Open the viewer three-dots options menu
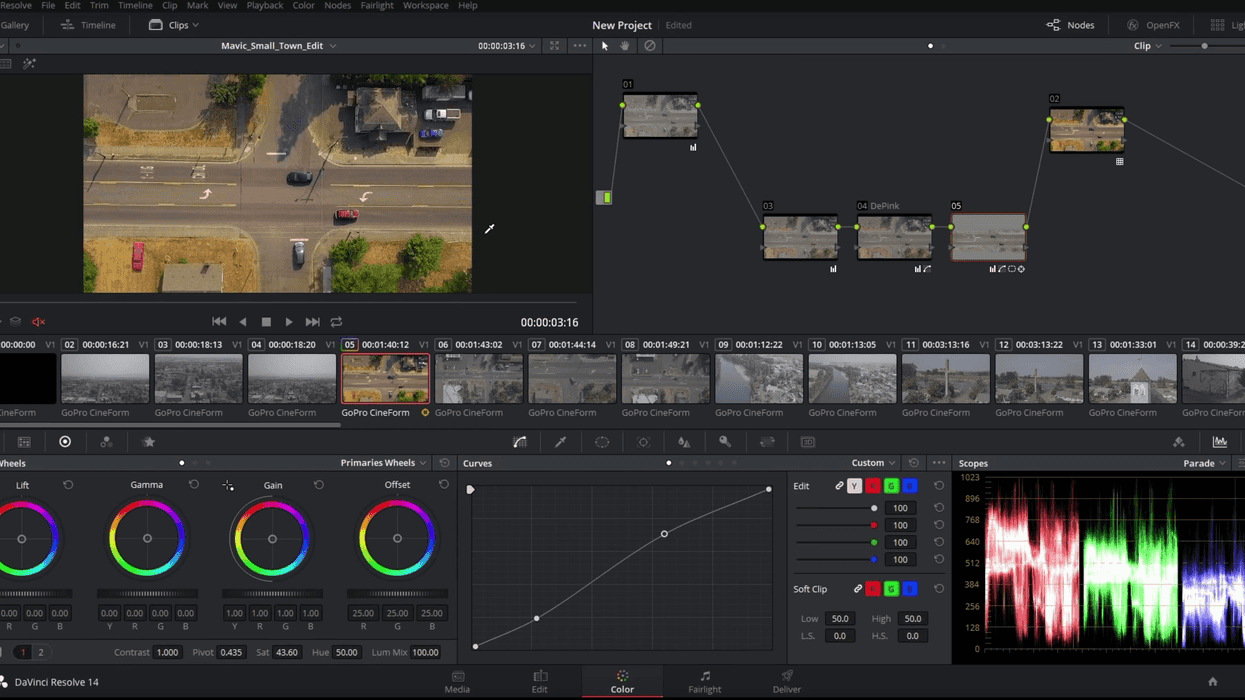 tap(580, 46)
